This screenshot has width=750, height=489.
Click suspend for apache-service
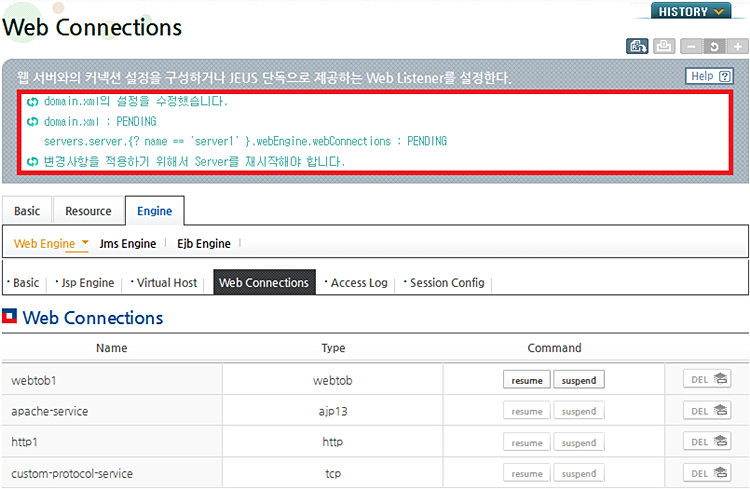pos(579,411)
